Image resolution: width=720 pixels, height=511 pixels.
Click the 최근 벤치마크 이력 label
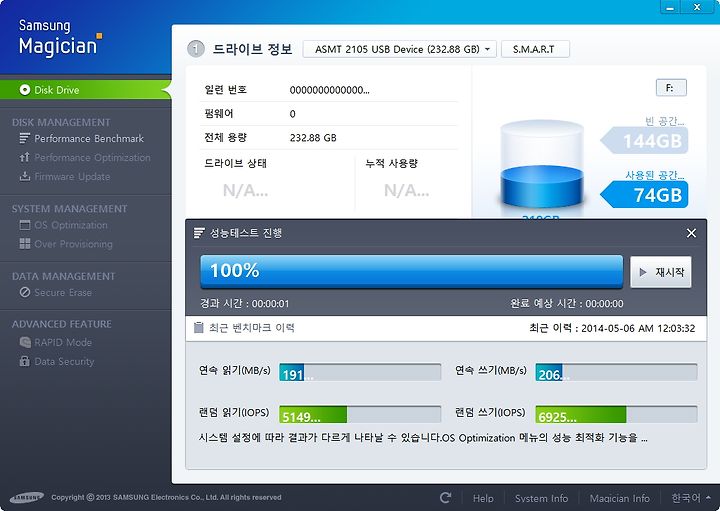pyautogui.click(x=252, y=328)
